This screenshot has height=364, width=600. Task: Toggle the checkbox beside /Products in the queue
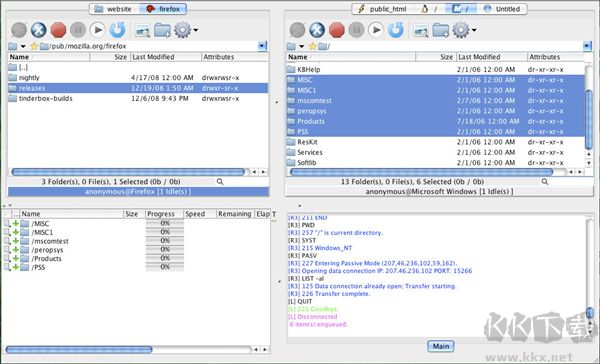(7, 258)
